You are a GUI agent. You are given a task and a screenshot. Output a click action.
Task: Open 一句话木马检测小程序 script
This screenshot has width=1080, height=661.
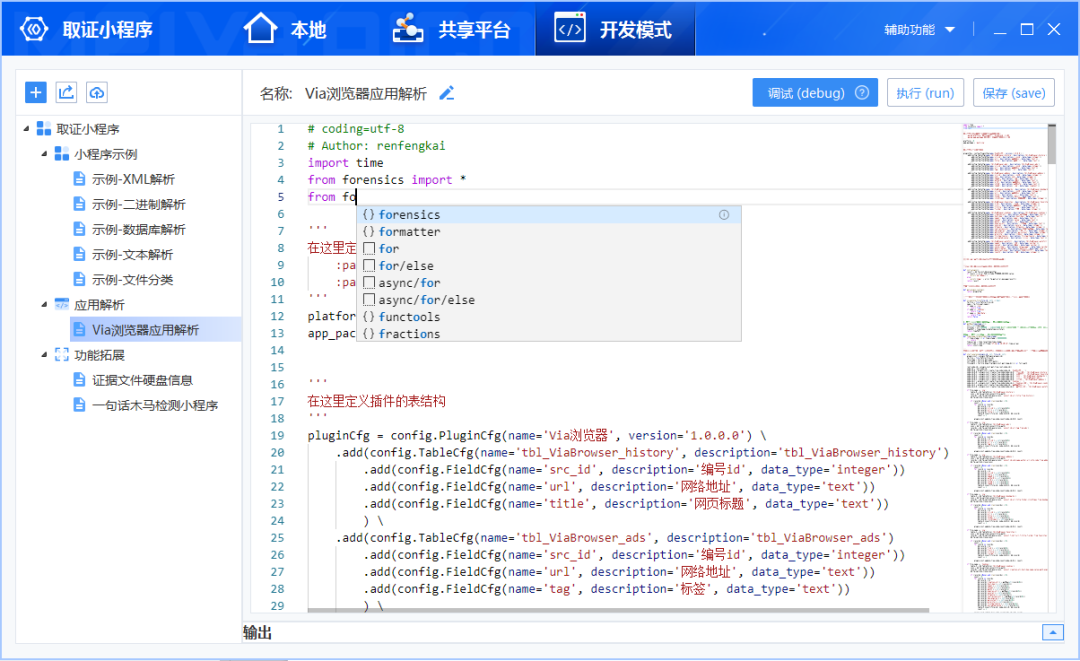coord(155,405)
